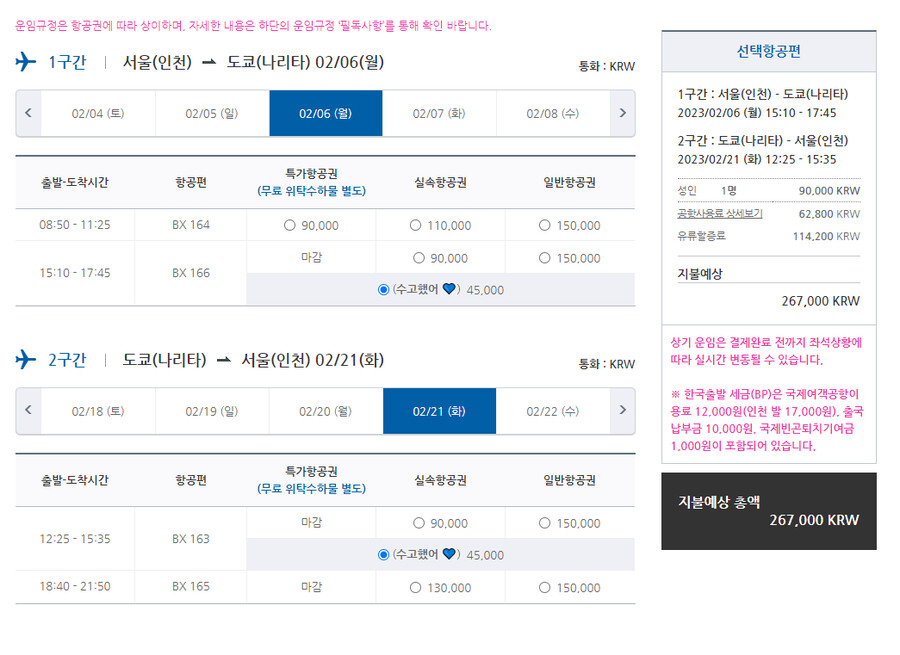Select the 02/22 (수) return date tab
The width and height of the screenshot is (900, 655).
click(553, 409)
